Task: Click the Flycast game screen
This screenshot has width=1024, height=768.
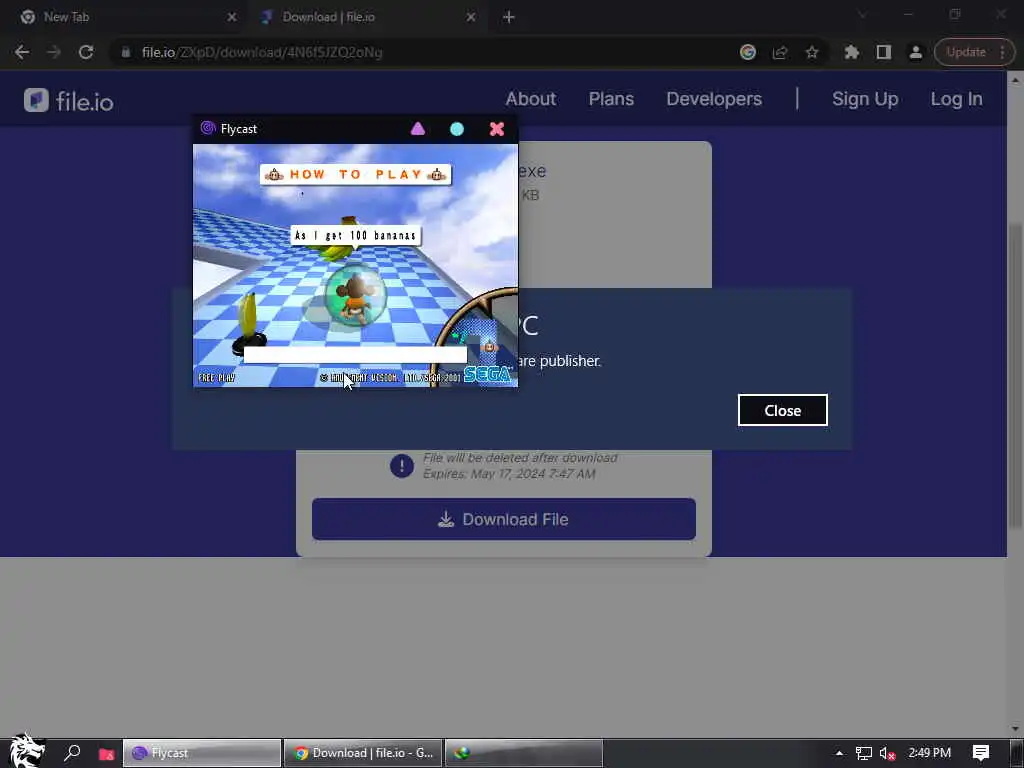Action: click(355, 265)
